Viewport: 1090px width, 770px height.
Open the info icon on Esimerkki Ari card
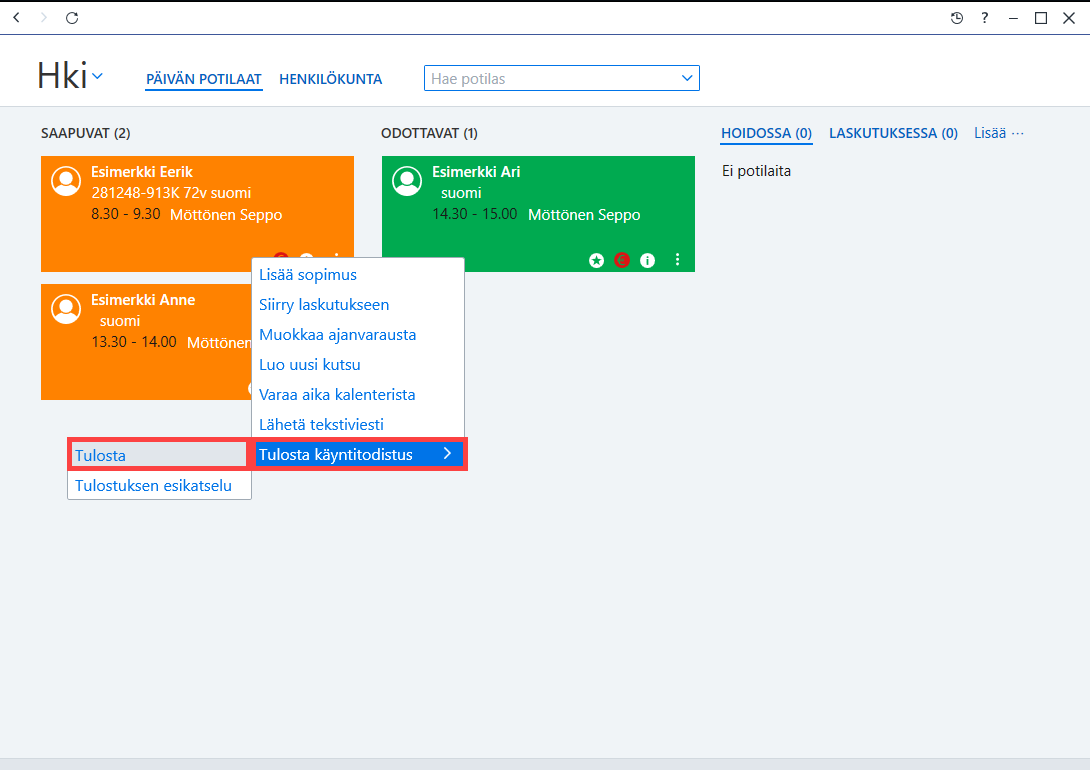pyautogui.click(x=647, y=261)
